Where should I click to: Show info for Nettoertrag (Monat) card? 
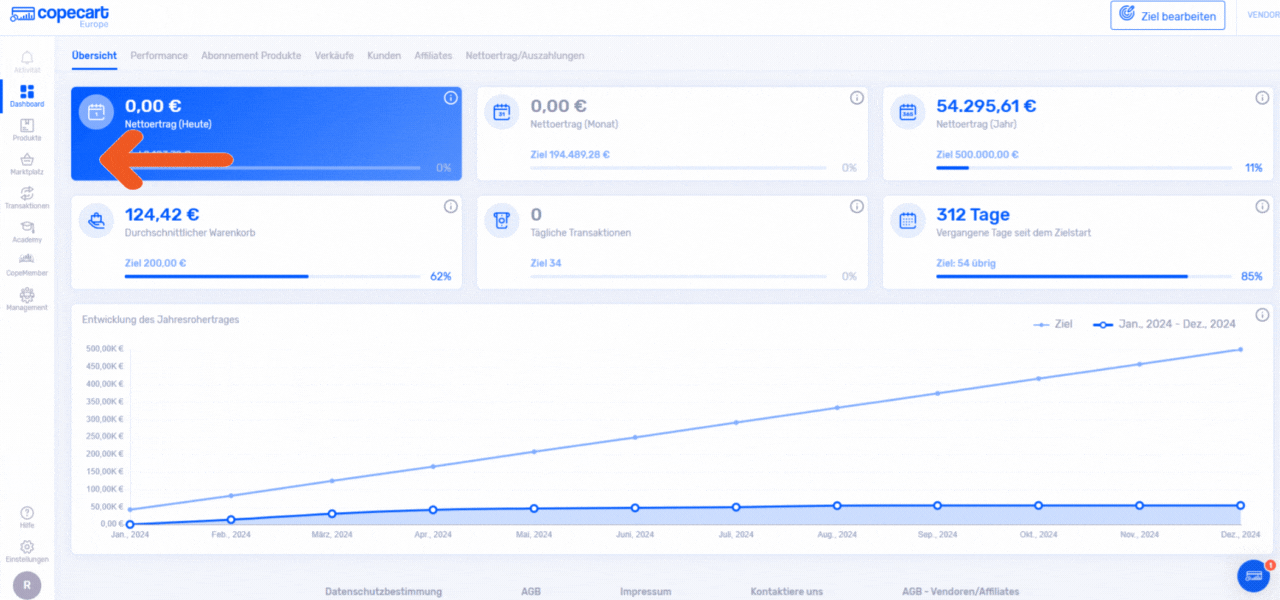pyautogui.click(x=857, y=98)
